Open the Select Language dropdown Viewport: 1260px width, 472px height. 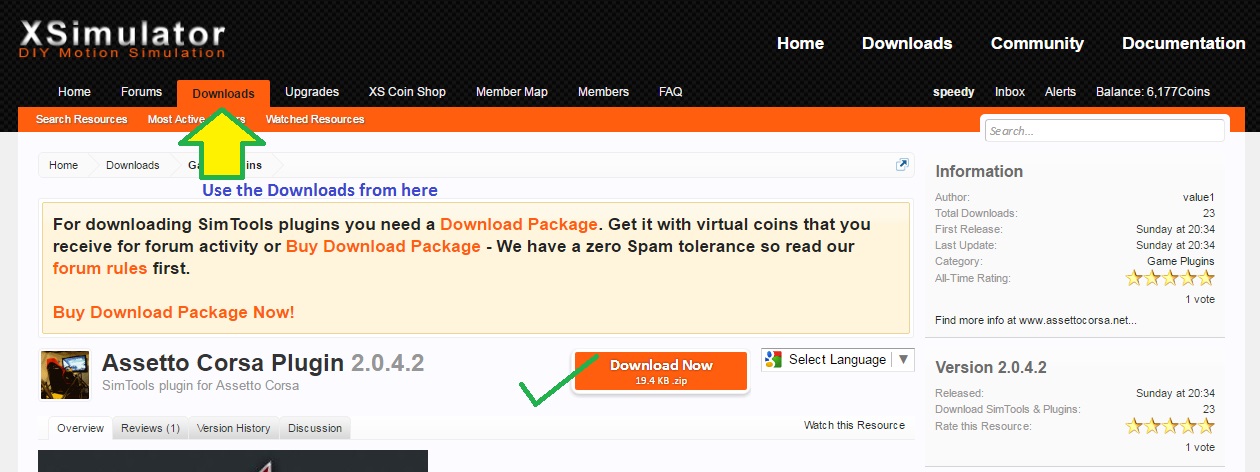(x=838, y=360)
